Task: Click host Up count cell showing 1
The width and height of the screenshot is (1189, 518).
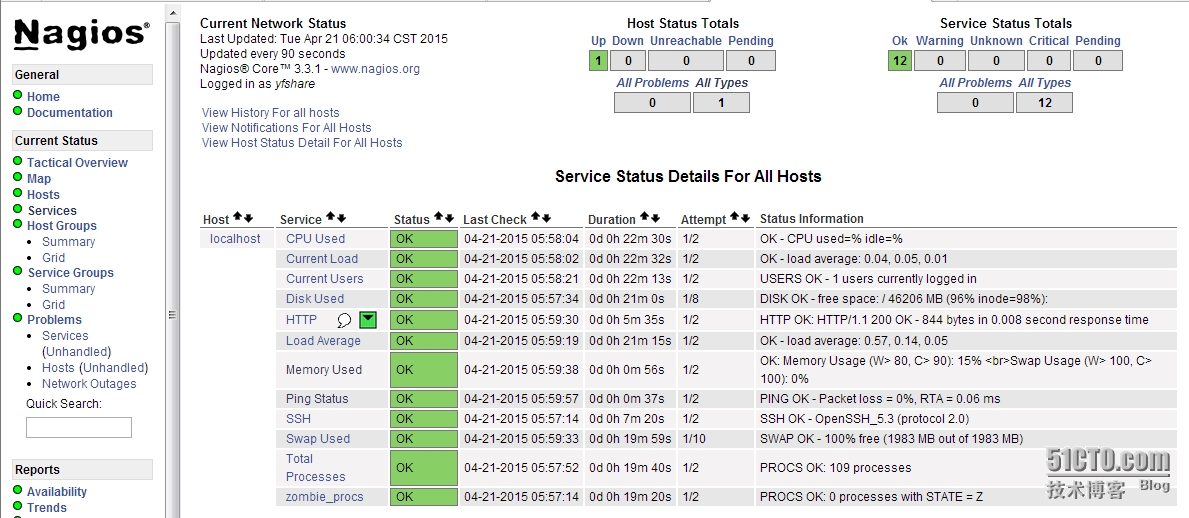Action: pos(598,61)
